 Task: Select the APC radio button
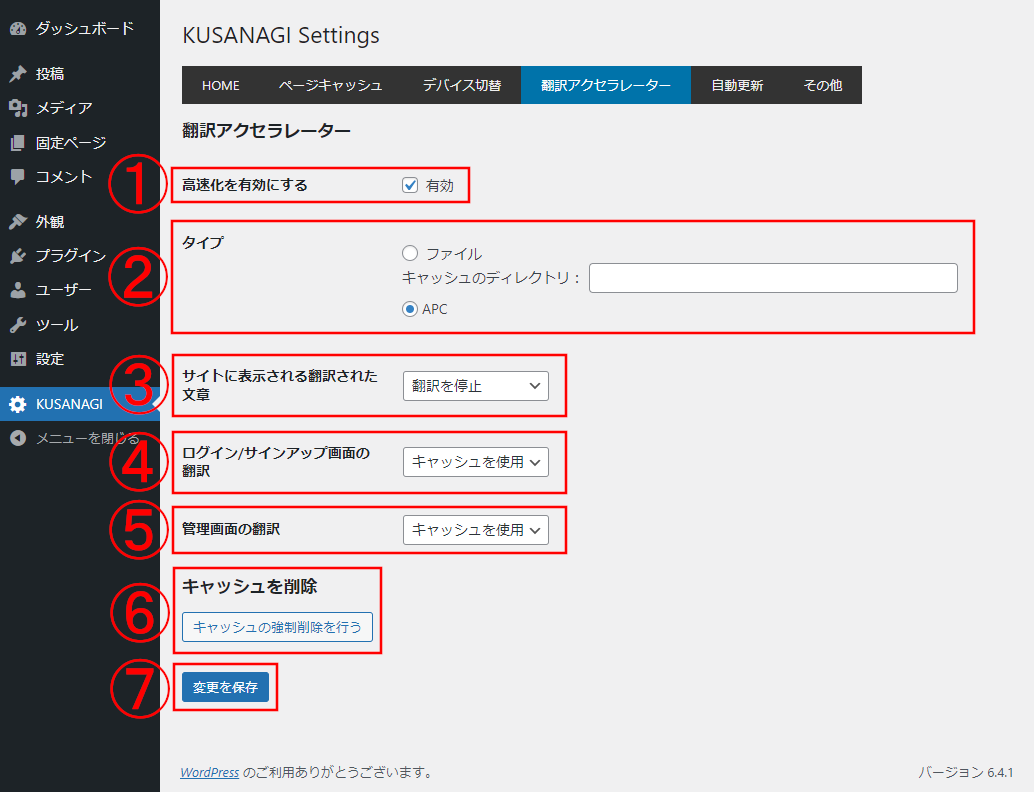point(409,308)
